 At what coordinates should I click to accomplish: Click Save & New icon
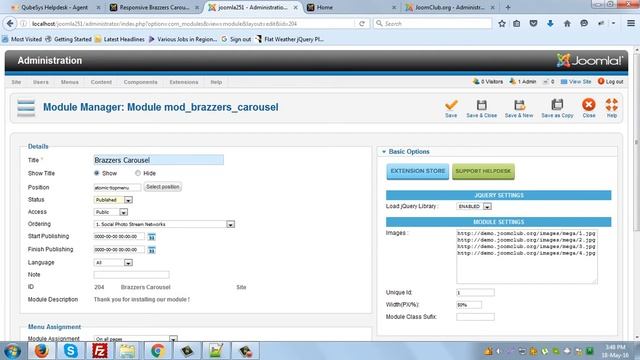[x=519, y=105]
